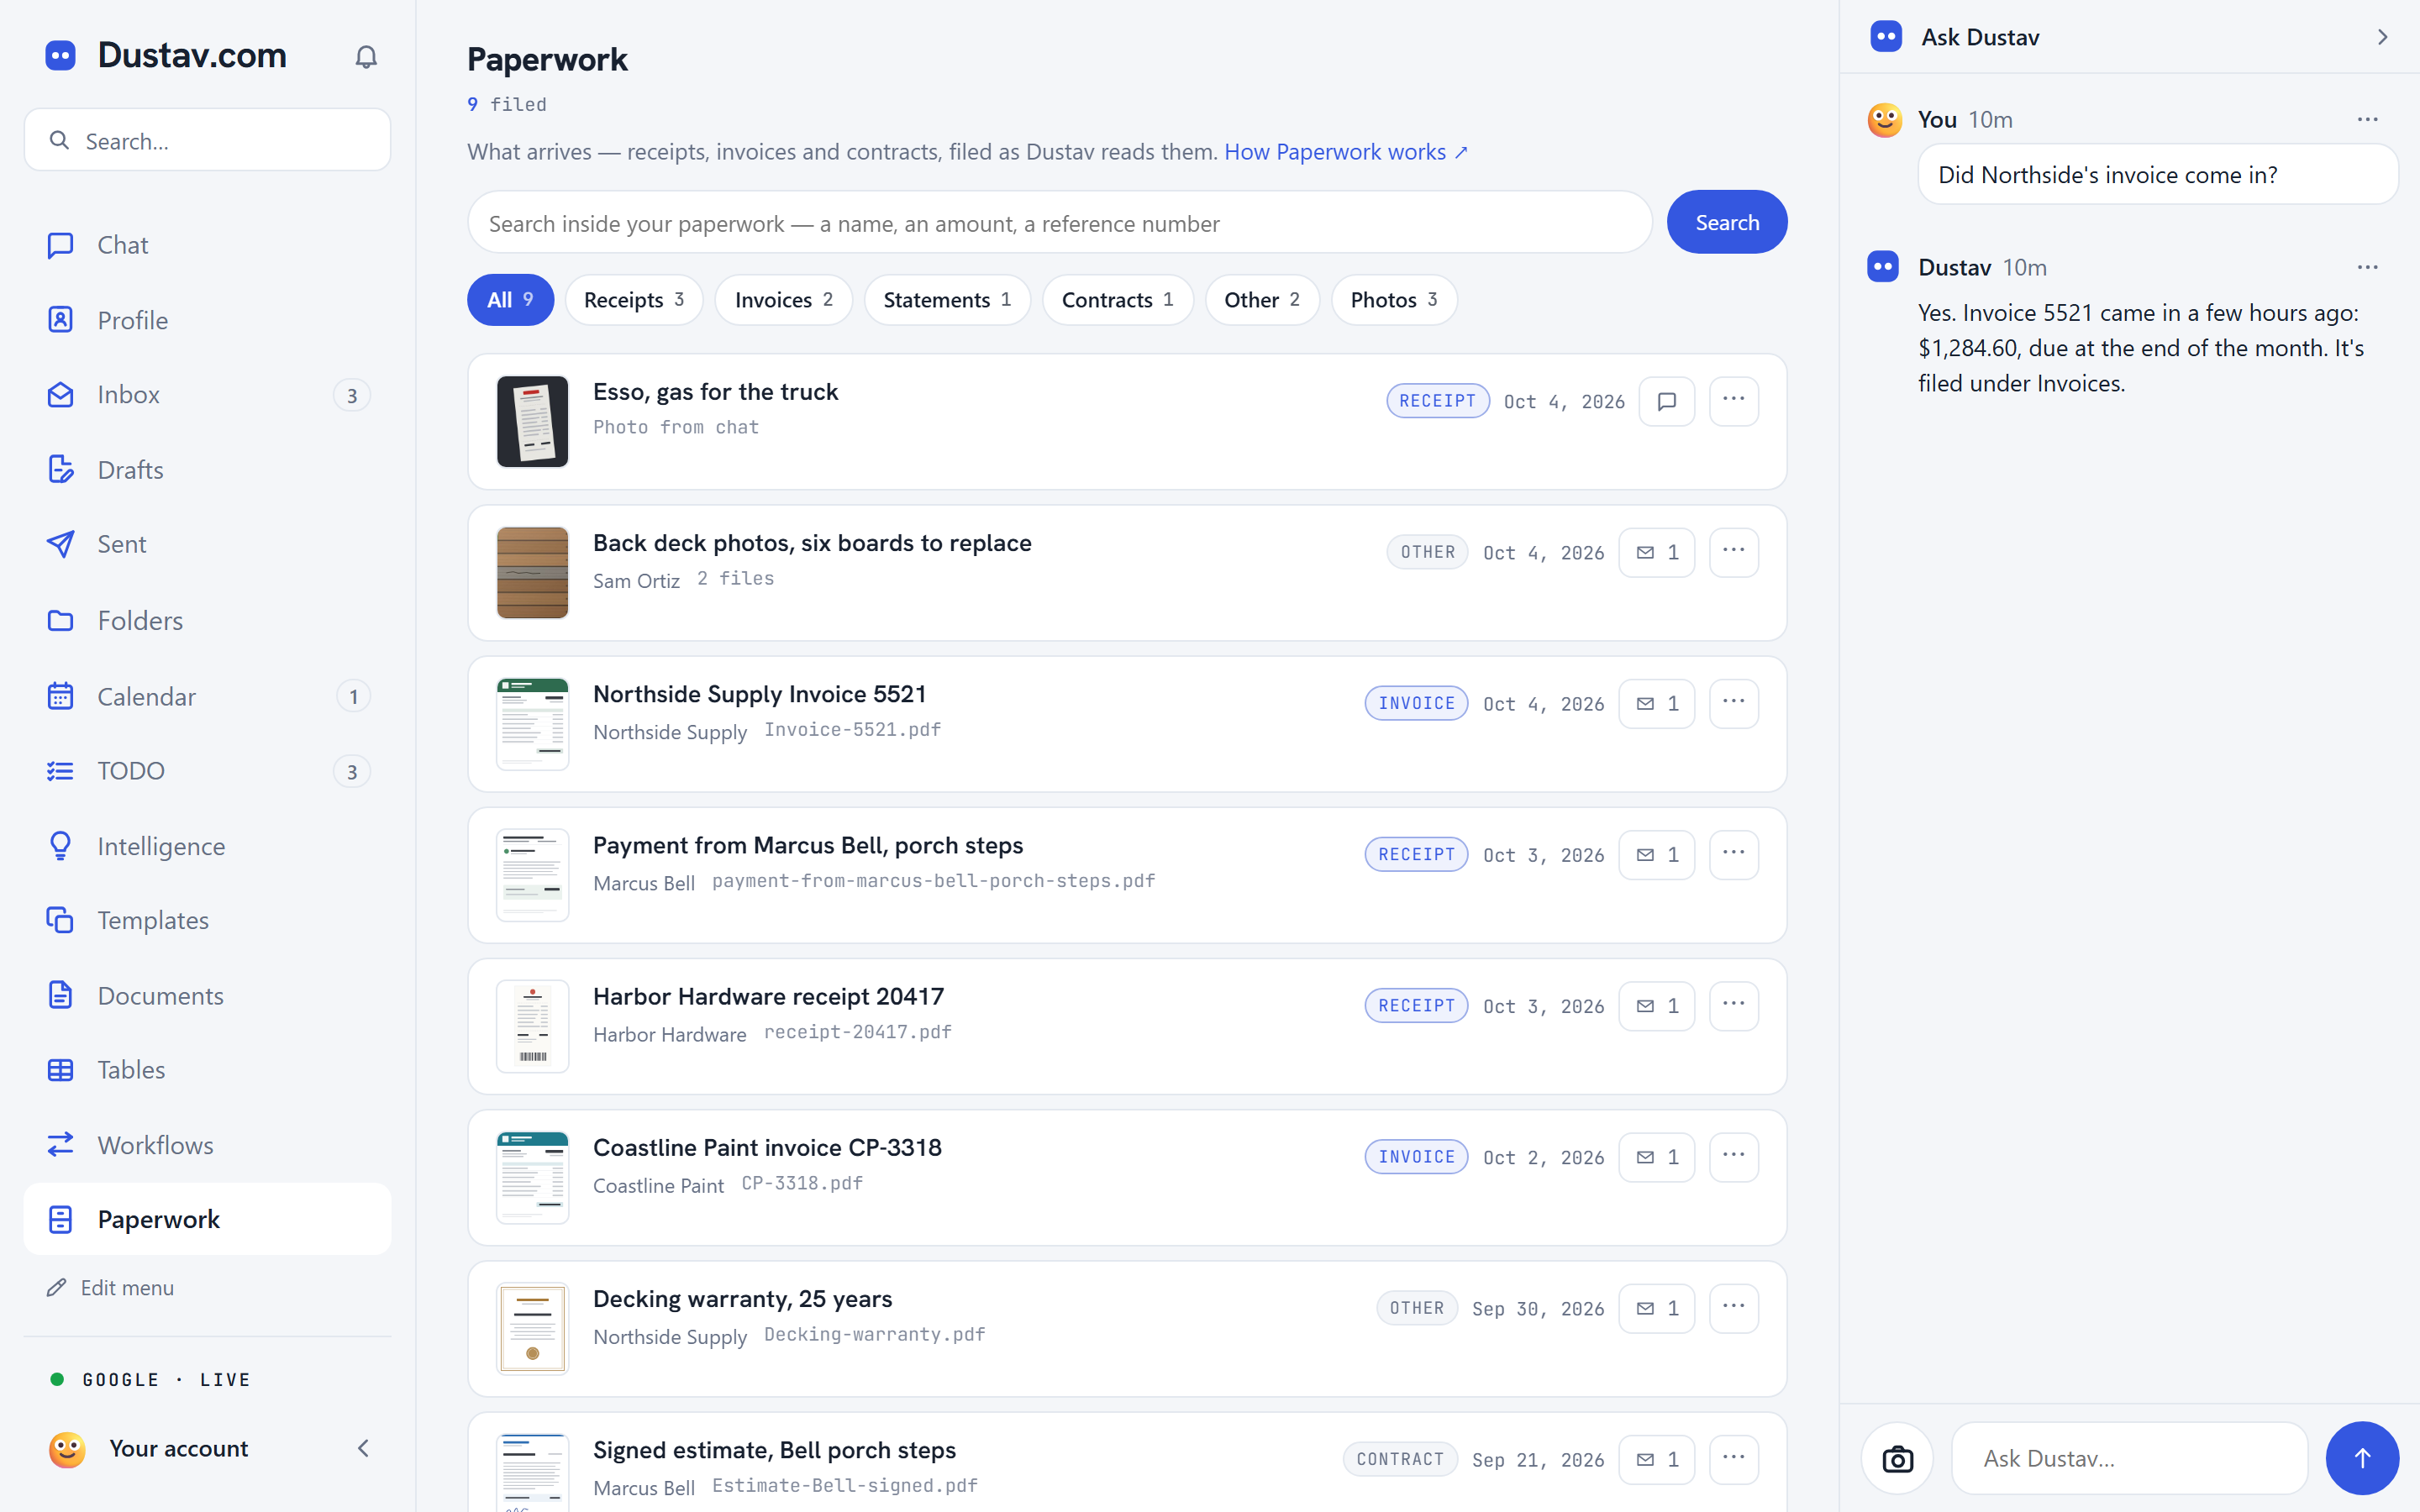Open Templates in the sidebar
The height and width of the screenshot is (1512, 2420).
[x=207, y=920]
